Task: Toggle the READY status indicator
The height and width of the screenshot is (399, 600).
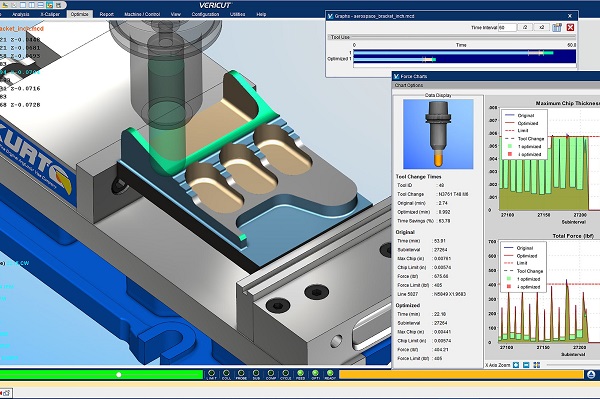Action: point(330,373)
